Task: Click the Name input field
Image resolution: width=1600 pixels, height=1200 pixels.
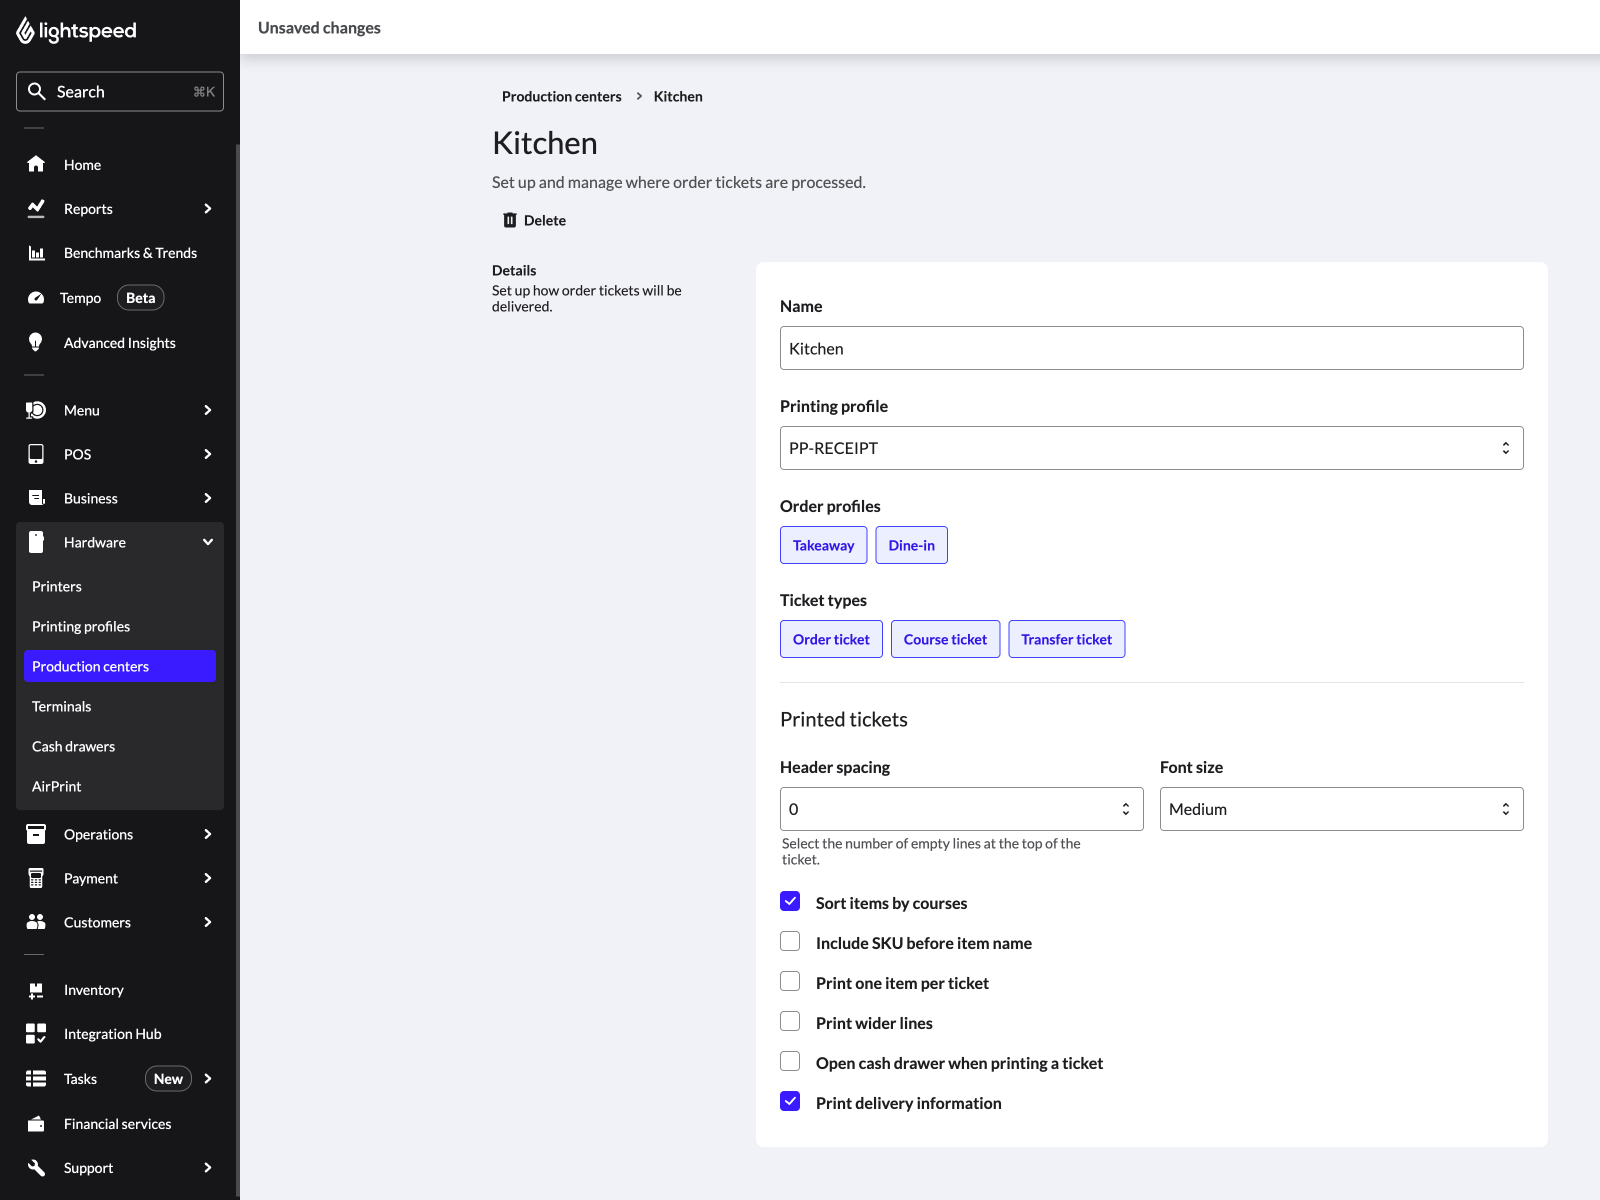Action: pos(1151,348)
